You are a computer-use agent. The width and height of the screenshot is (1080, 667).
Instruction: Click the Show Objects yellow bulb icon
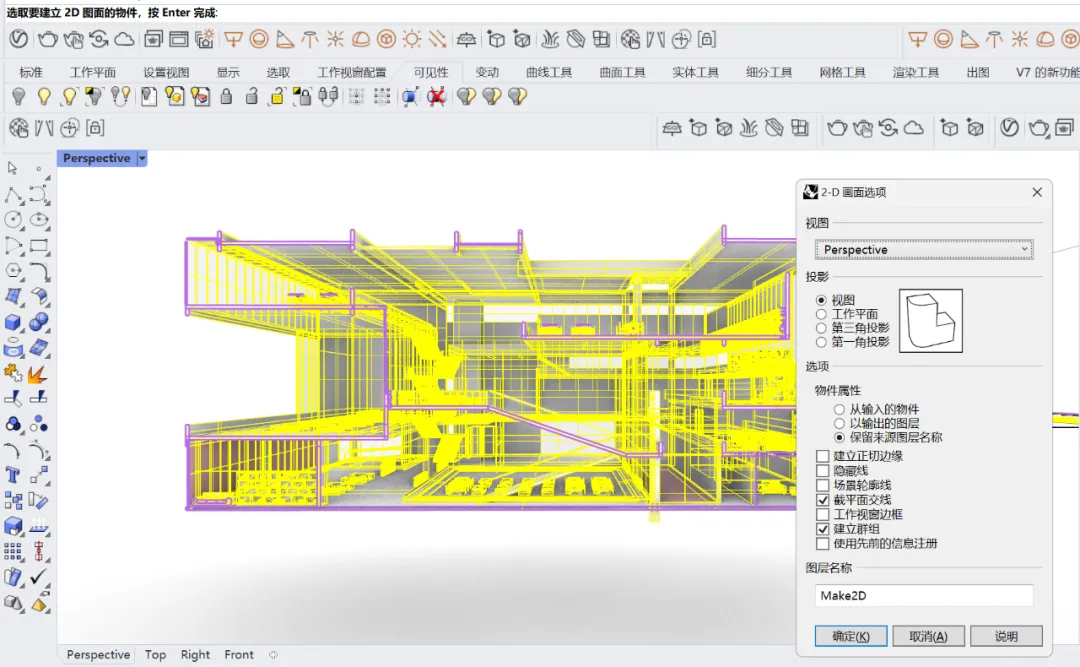click(44, 96)
